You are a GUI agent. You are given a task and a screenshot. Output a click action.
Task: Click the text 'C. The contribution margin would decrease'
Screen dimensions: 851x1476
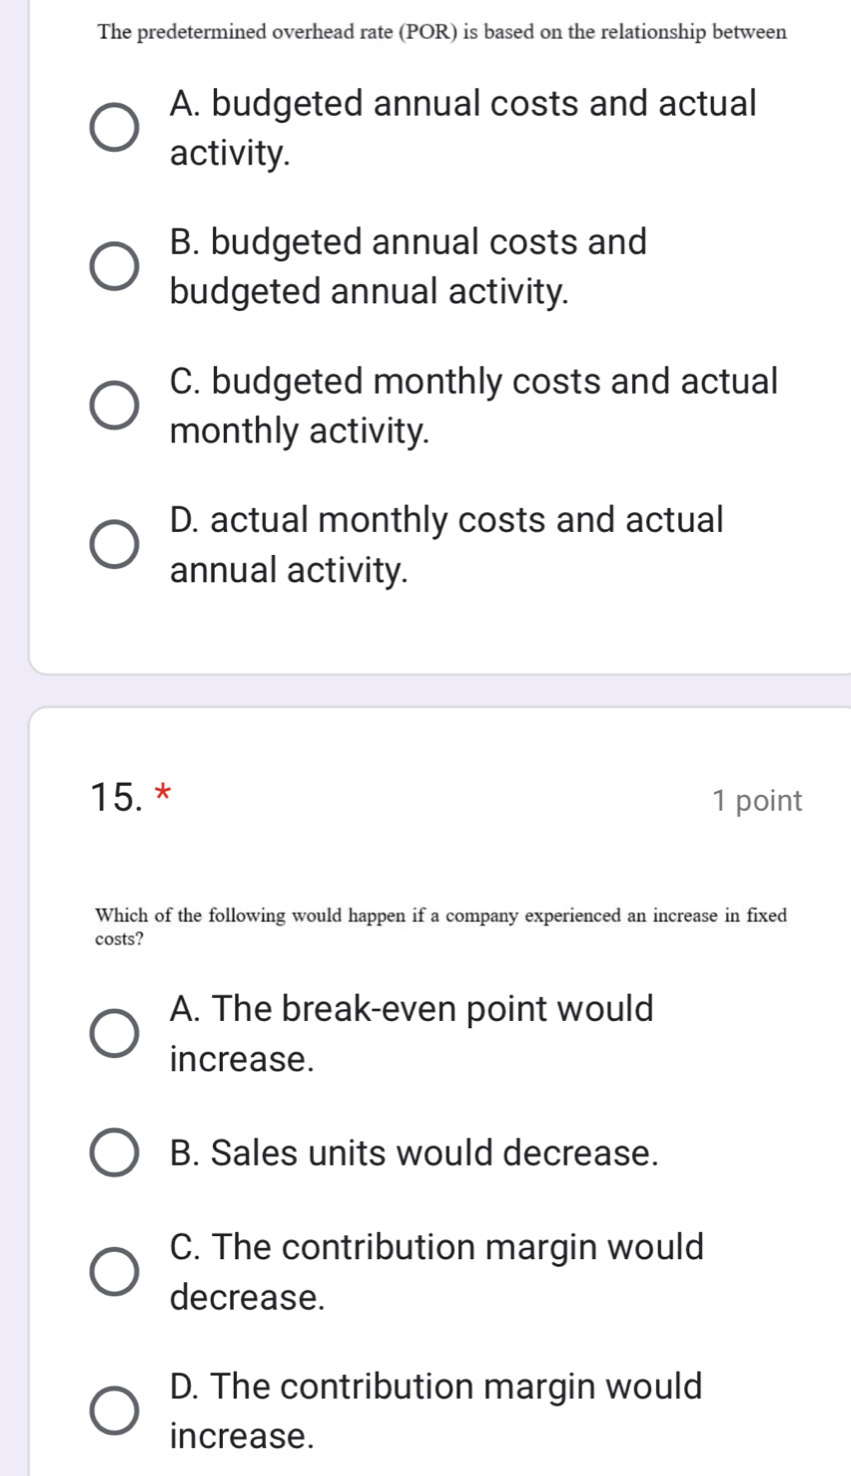(437, 1272)
